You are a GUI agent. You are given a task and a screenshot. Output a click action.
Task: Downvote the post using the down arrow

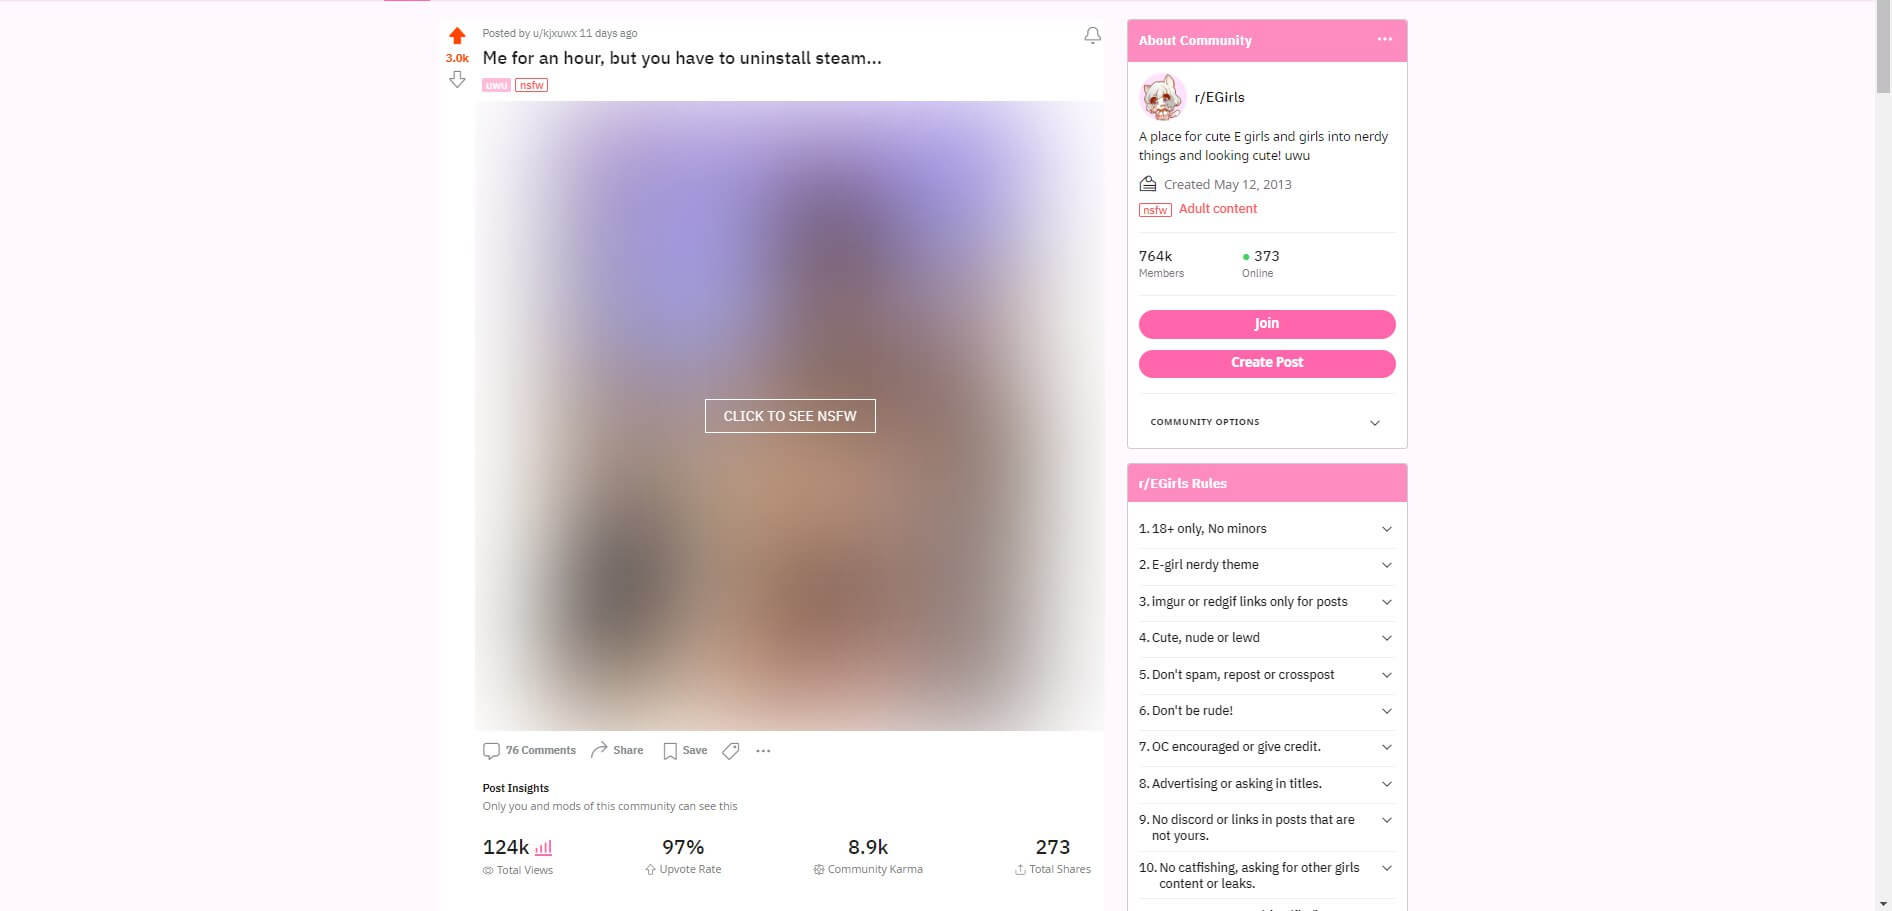pyautogui.click(x=457, y=79)
